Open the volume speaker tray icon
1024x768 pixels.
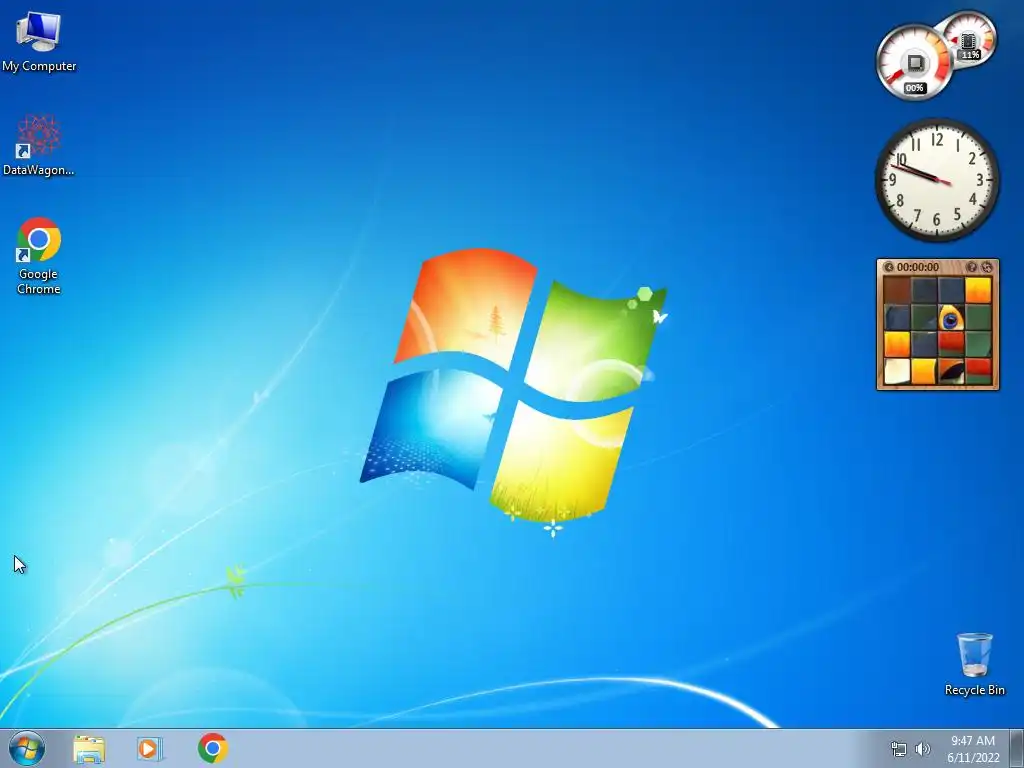(923, 749)
